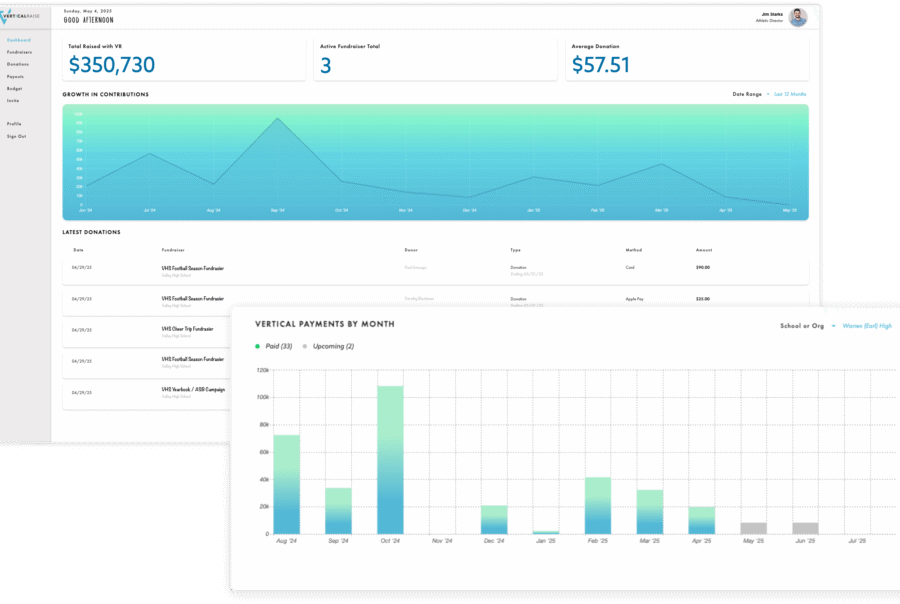Click the Aug '24 payments bar
This screenshot has height=604, width=900.
pyautogui.click(x=286, y=484)
